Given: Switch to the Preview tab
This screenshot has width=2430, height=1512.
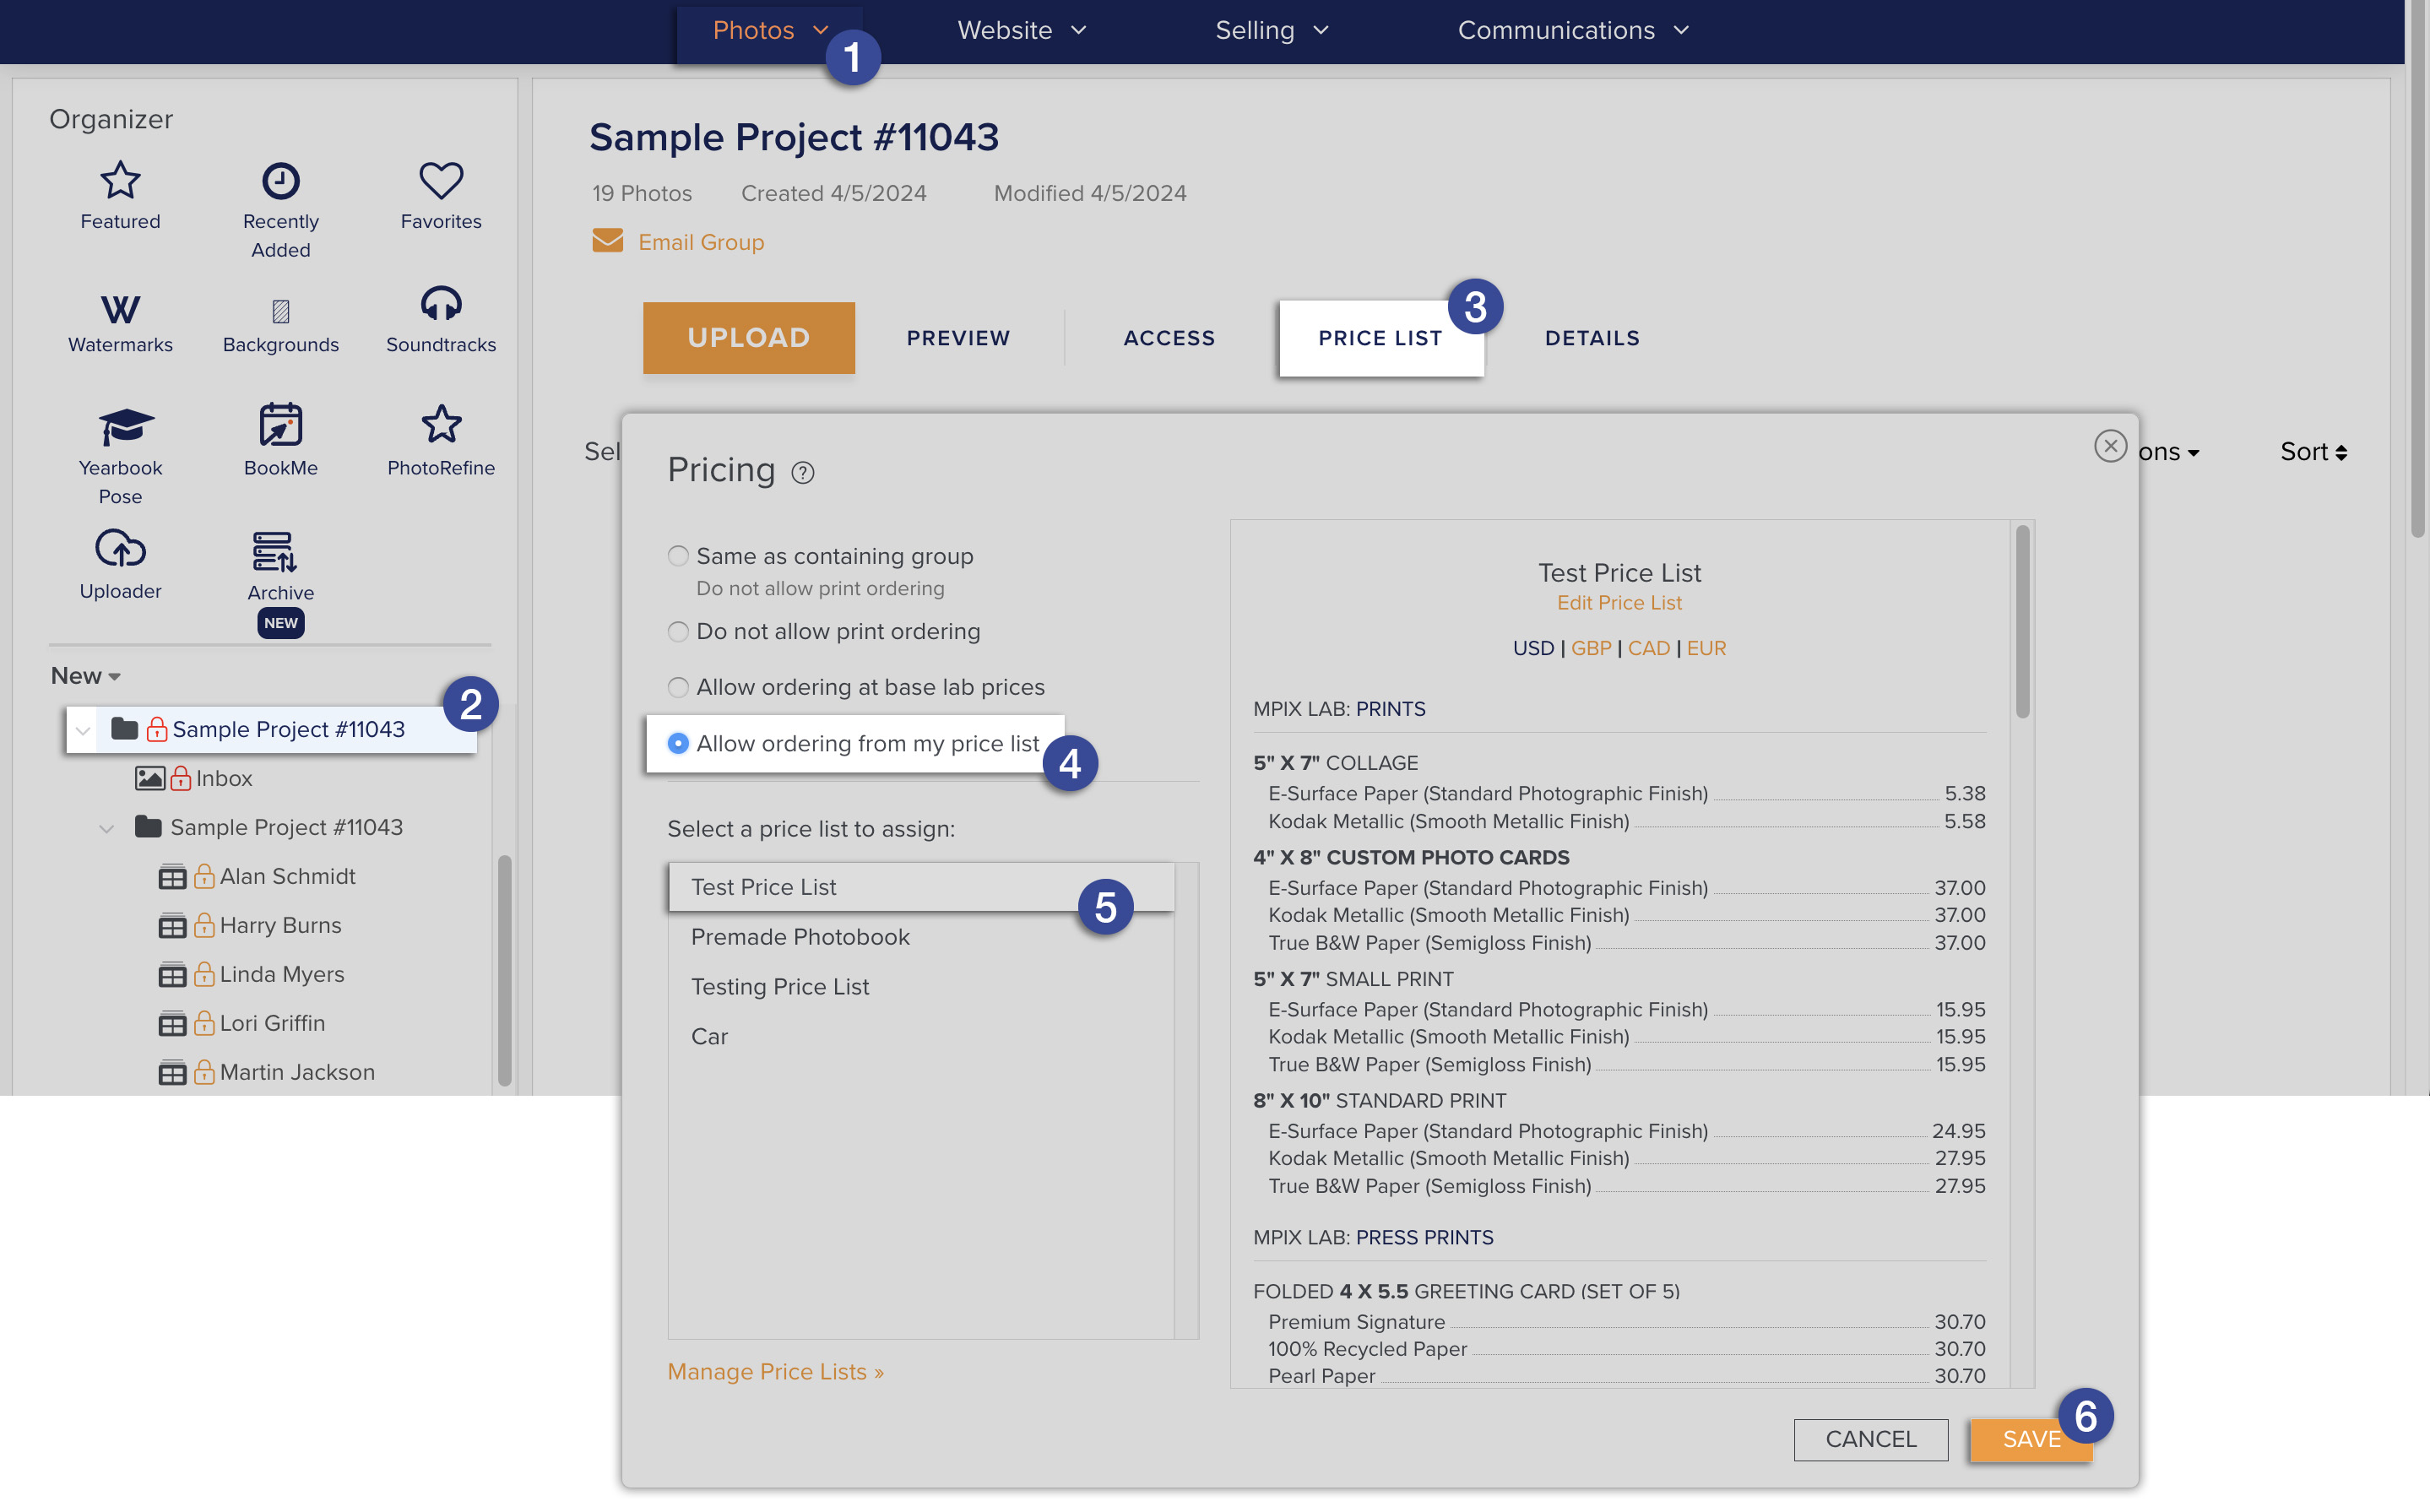Looking at the screenshot, I should 958,338.
